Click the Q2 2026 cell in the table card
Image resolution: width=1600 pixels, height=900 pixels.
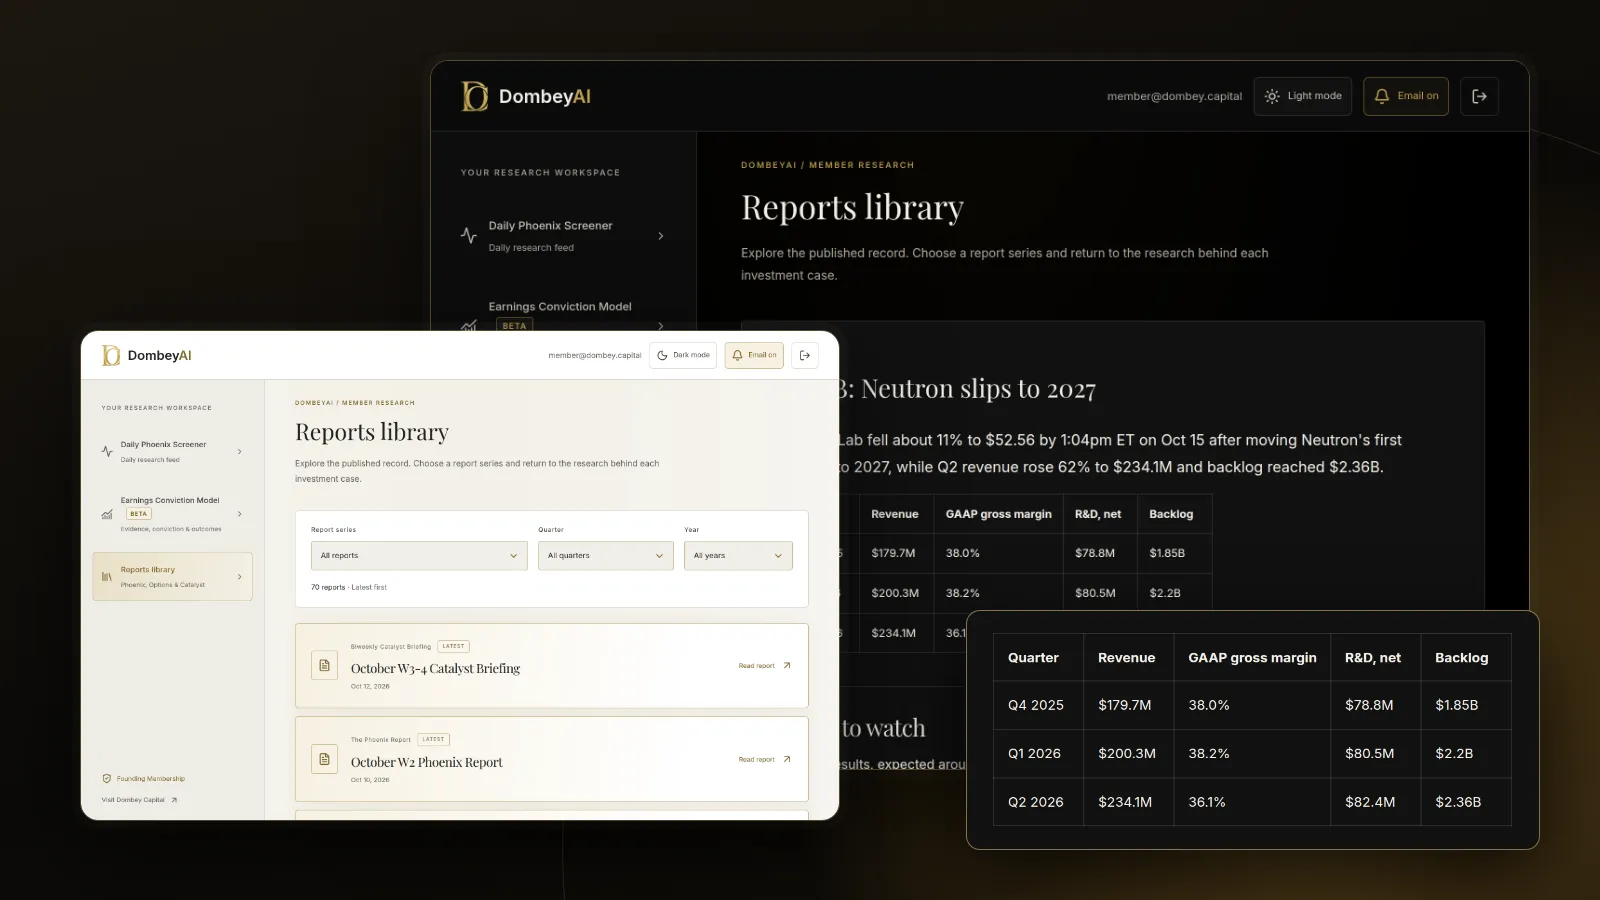tap(1038, 802)
